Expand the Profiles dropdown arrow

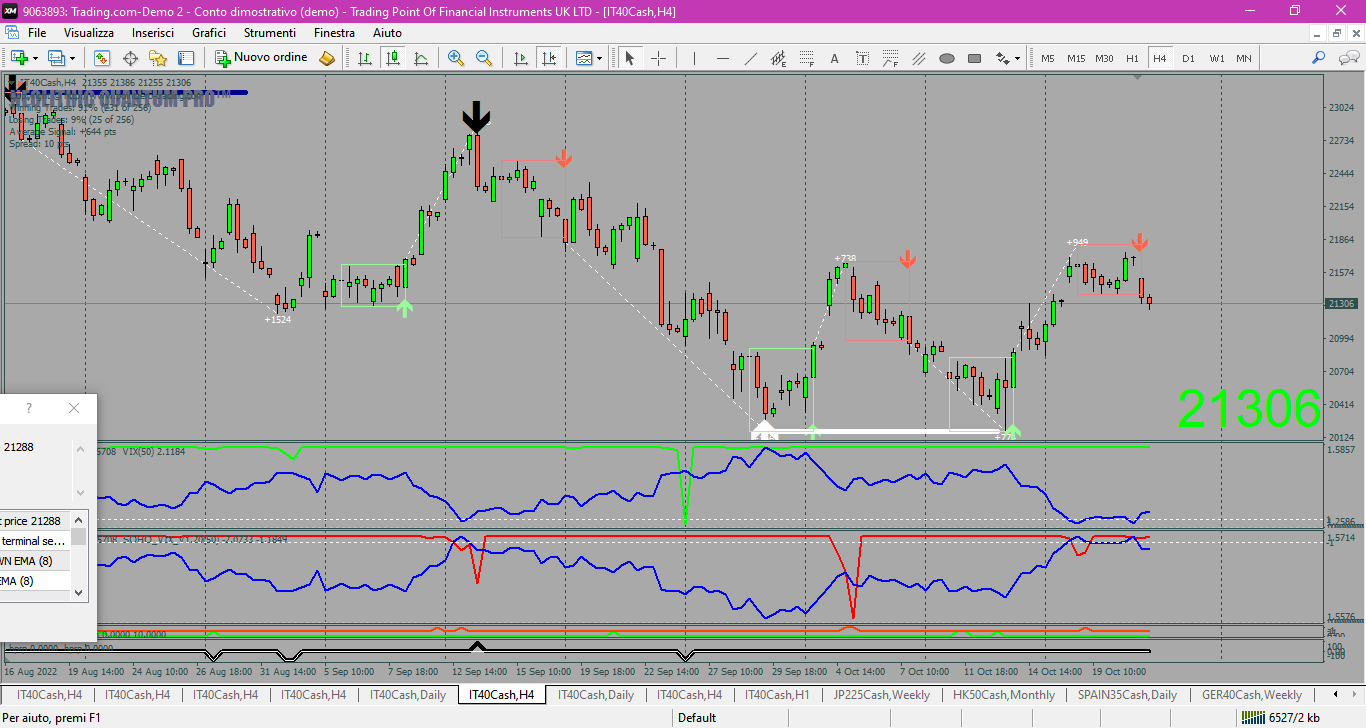click(72, 58)
